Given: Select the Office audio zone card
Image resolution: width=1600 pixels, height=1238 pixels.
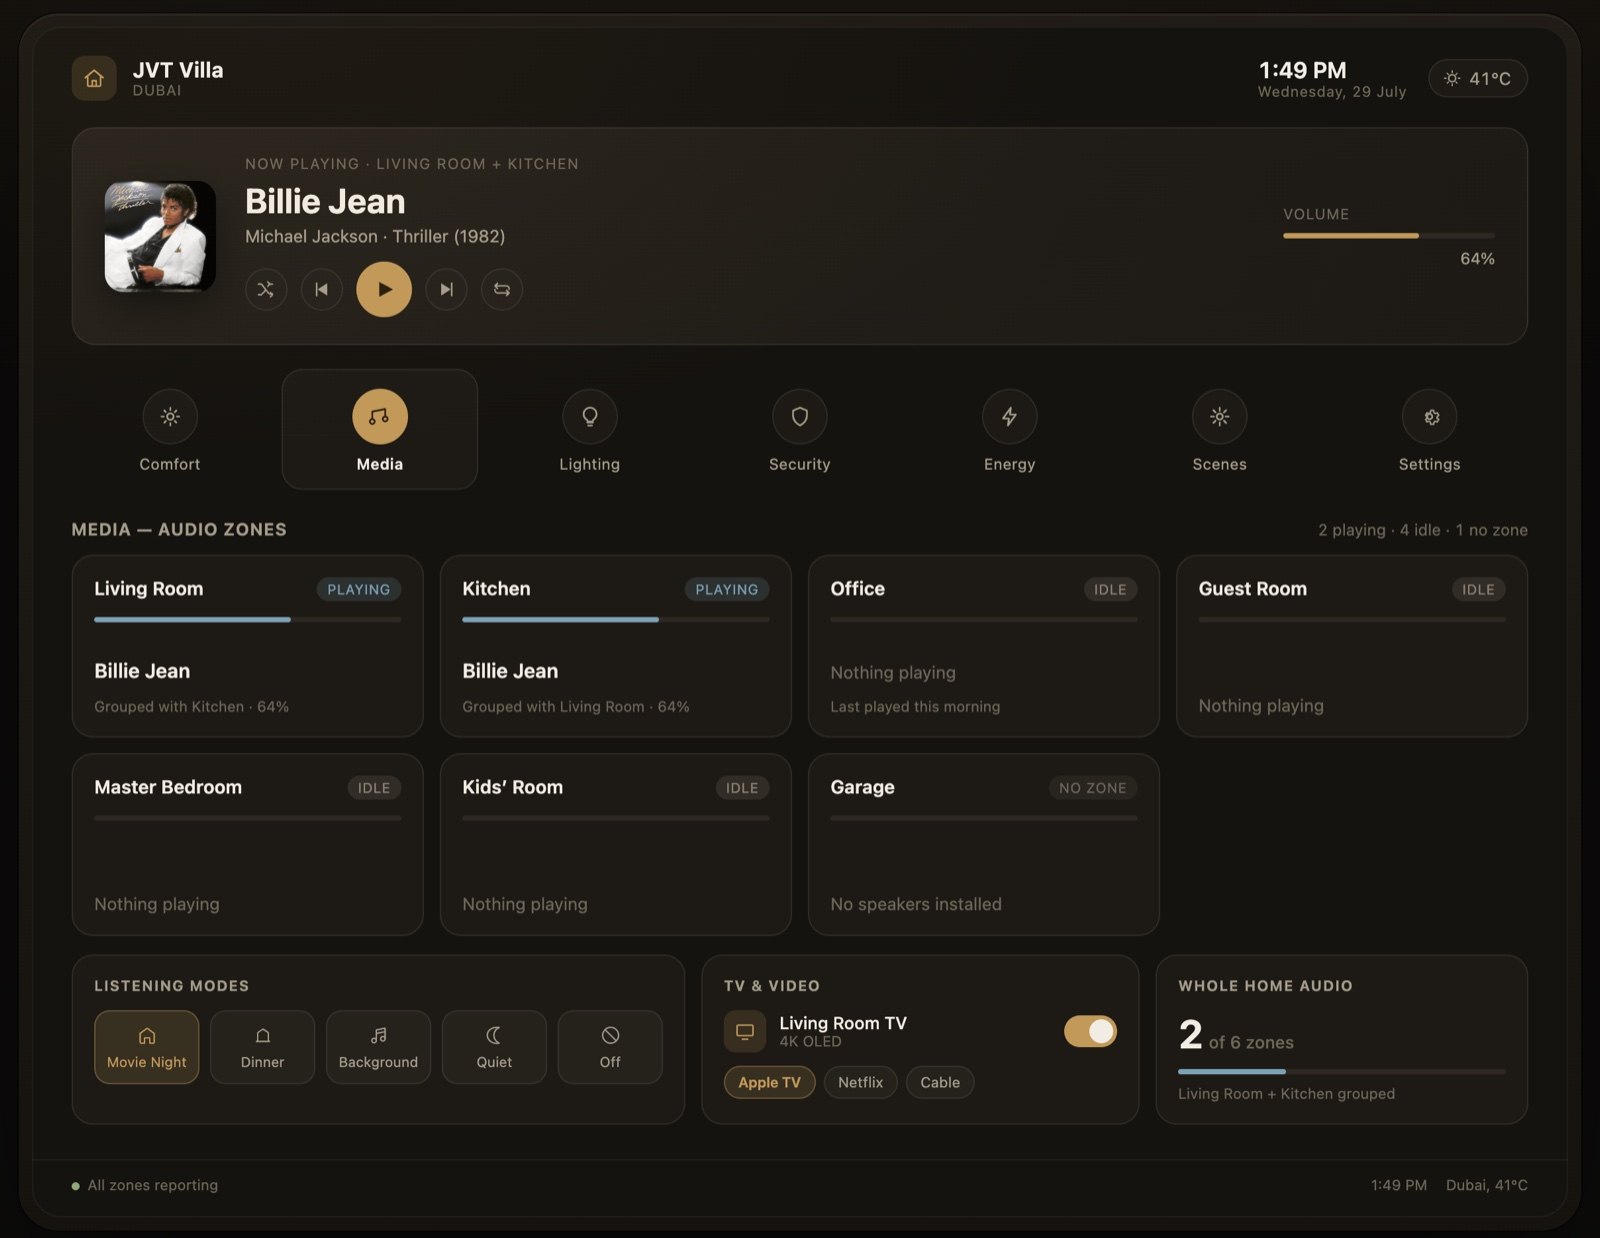Looking at the screenshot, I should coord(984,646).
